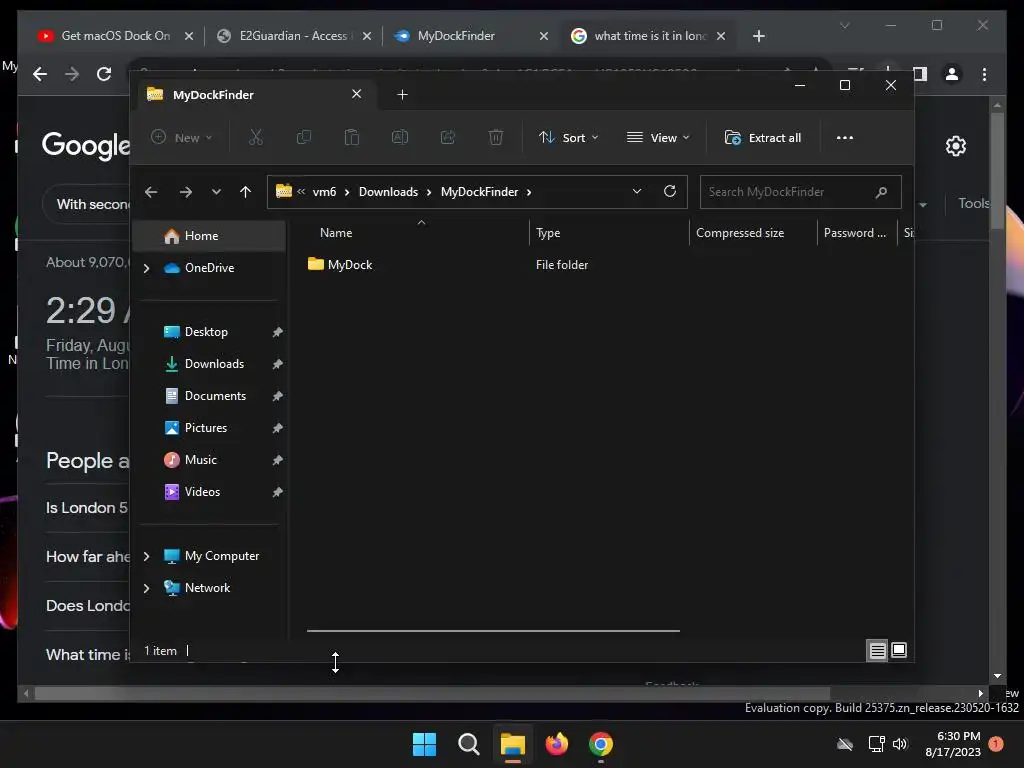Screen dimensions: 1024x768
Task: Click vm6 in the breadcrumb path
Action: click(324, 191)
